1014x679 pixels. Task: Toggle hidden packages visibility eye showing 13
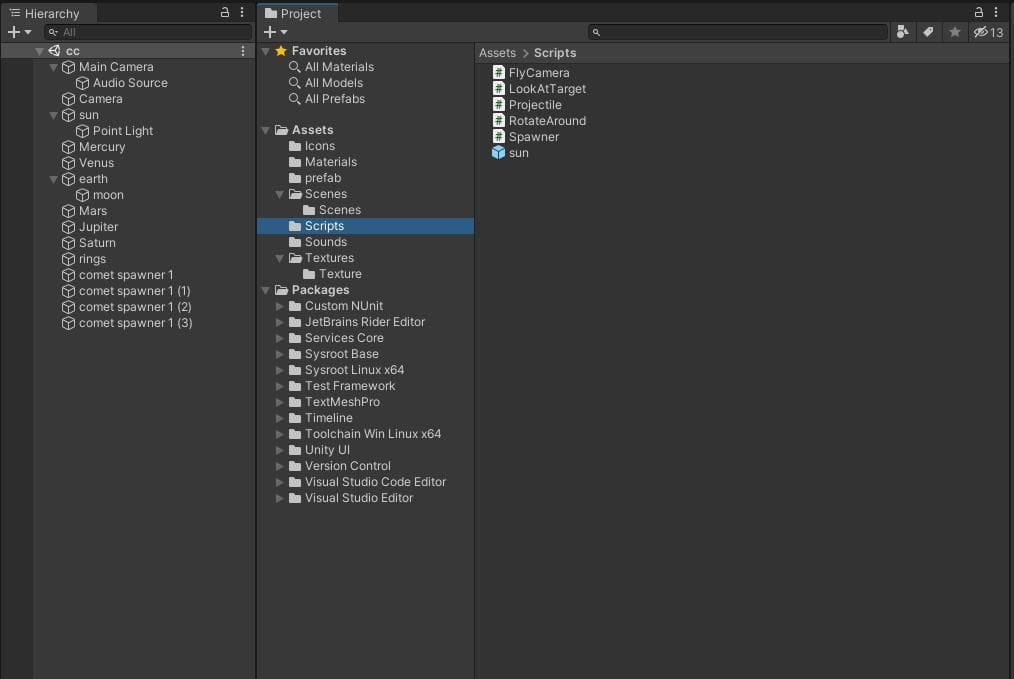[x=989, y=32]
